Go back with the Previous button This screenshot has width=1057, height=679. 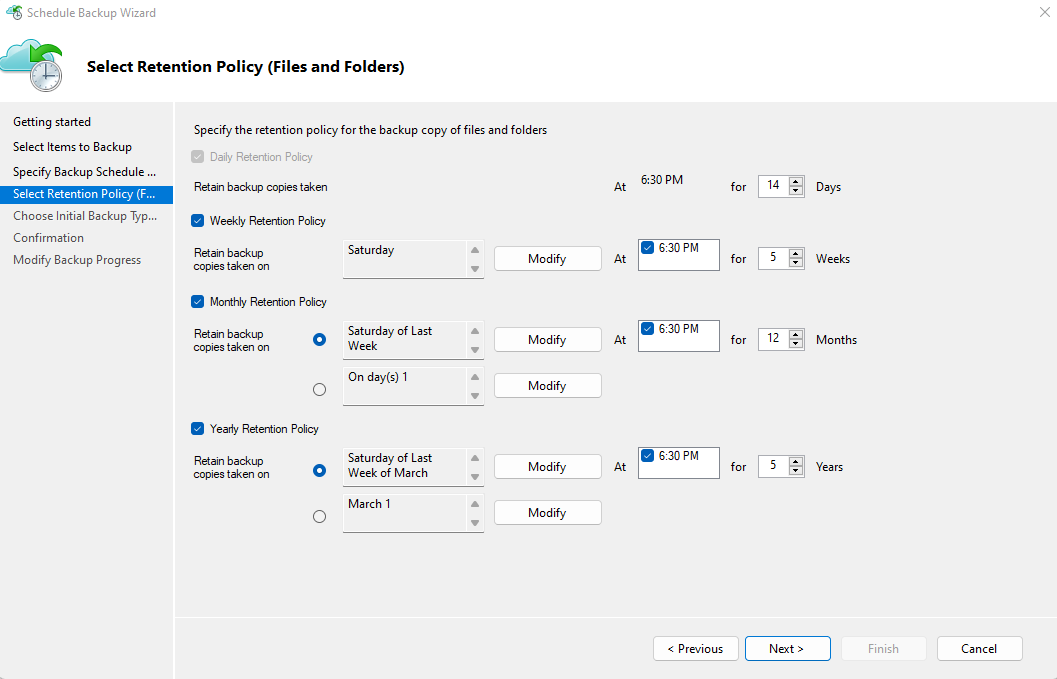pos(696,649)
